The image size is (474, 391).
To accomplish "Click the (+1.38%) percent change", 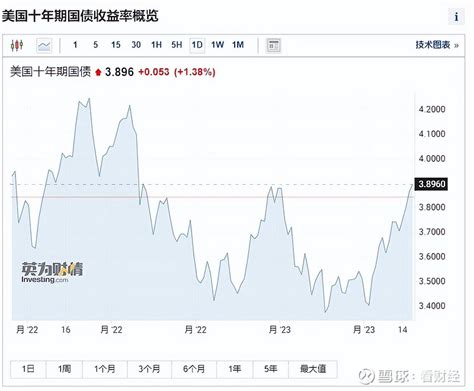I will tap(195, 72).
